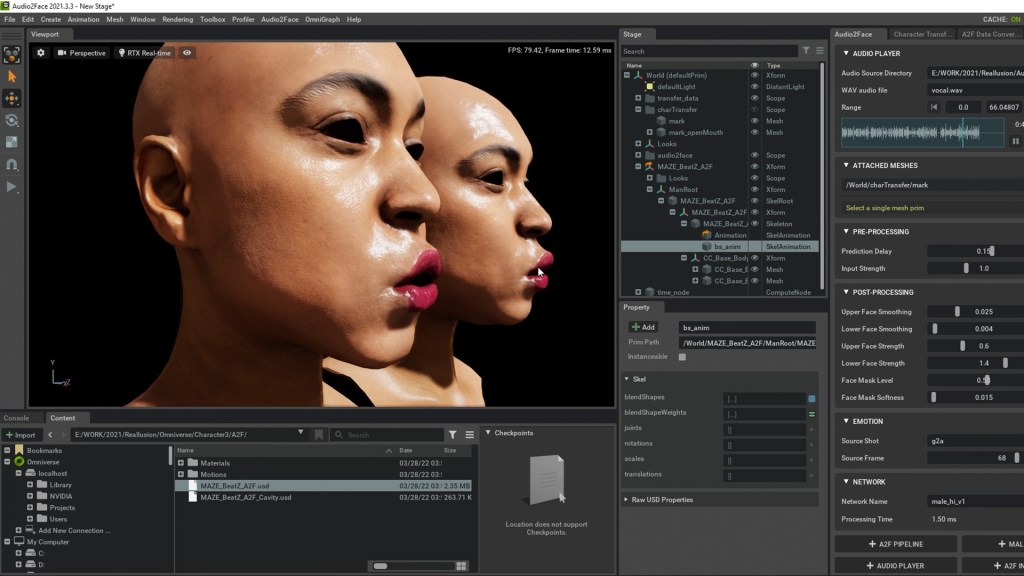Pick the Rotate tool in left toolbar

coord(12,120)
